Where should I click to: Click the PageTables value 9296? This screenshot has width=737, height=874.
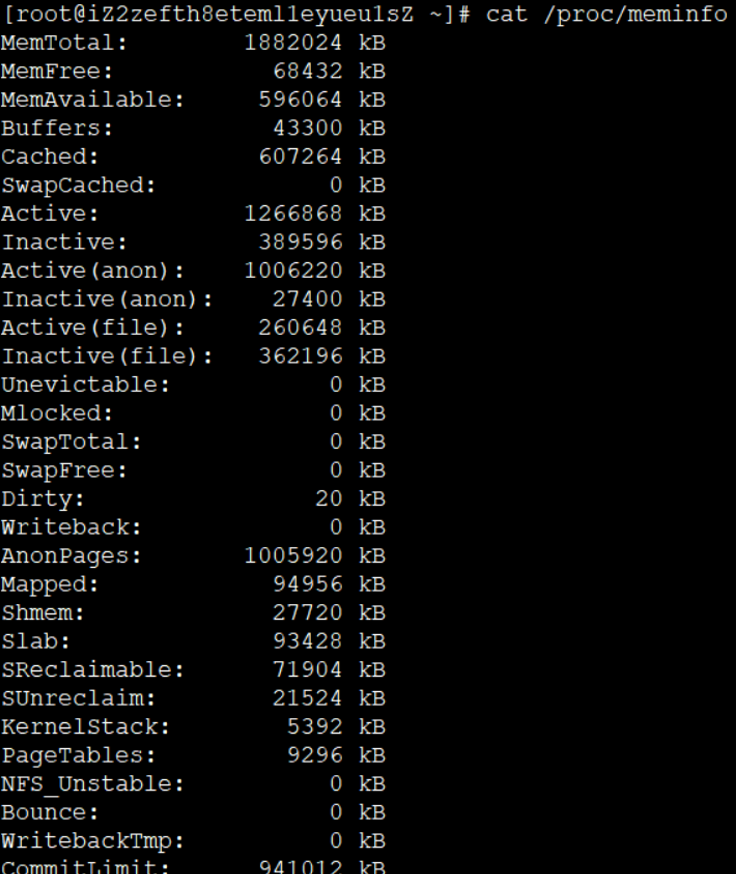315,756
